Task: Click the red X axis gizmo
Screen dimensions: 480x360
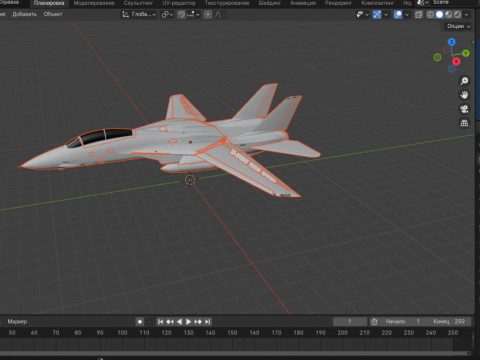Action: click(456, 61)
